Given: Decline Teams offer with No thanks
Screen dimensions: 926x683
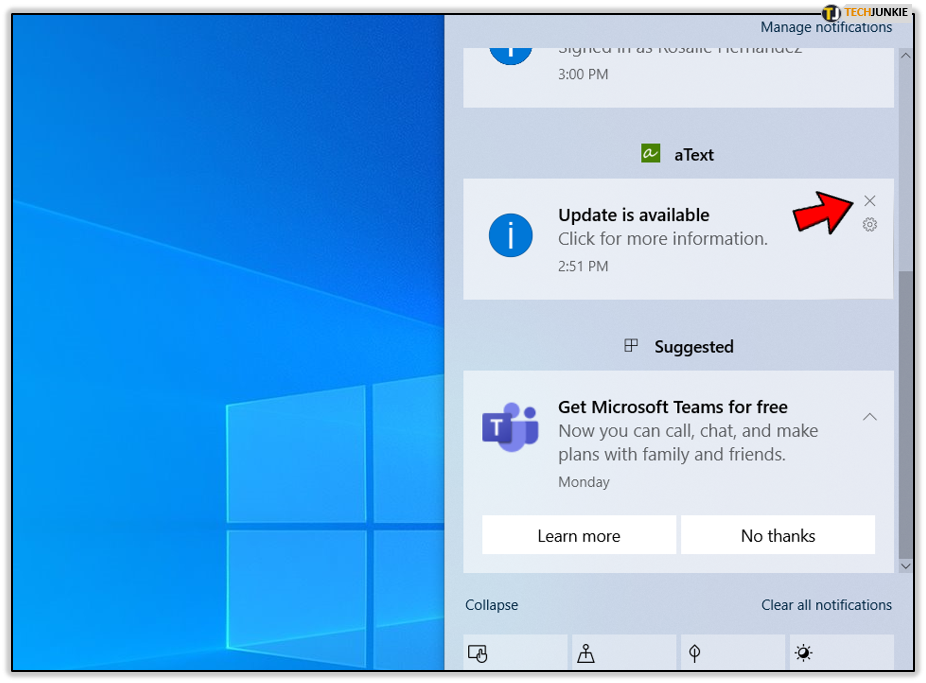Looking at the screenshot, I should coord(778,535).
